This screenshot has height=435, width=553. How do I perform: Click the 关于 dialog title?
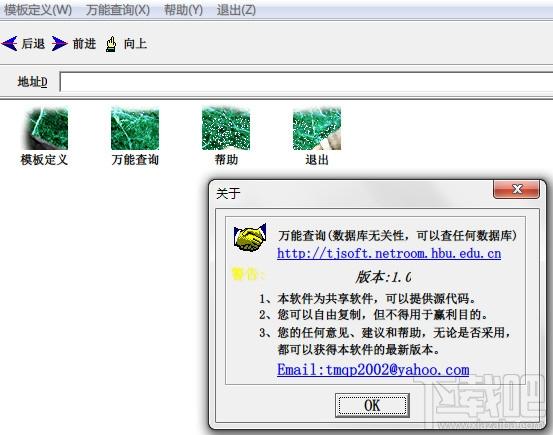(x=228, y=193)
